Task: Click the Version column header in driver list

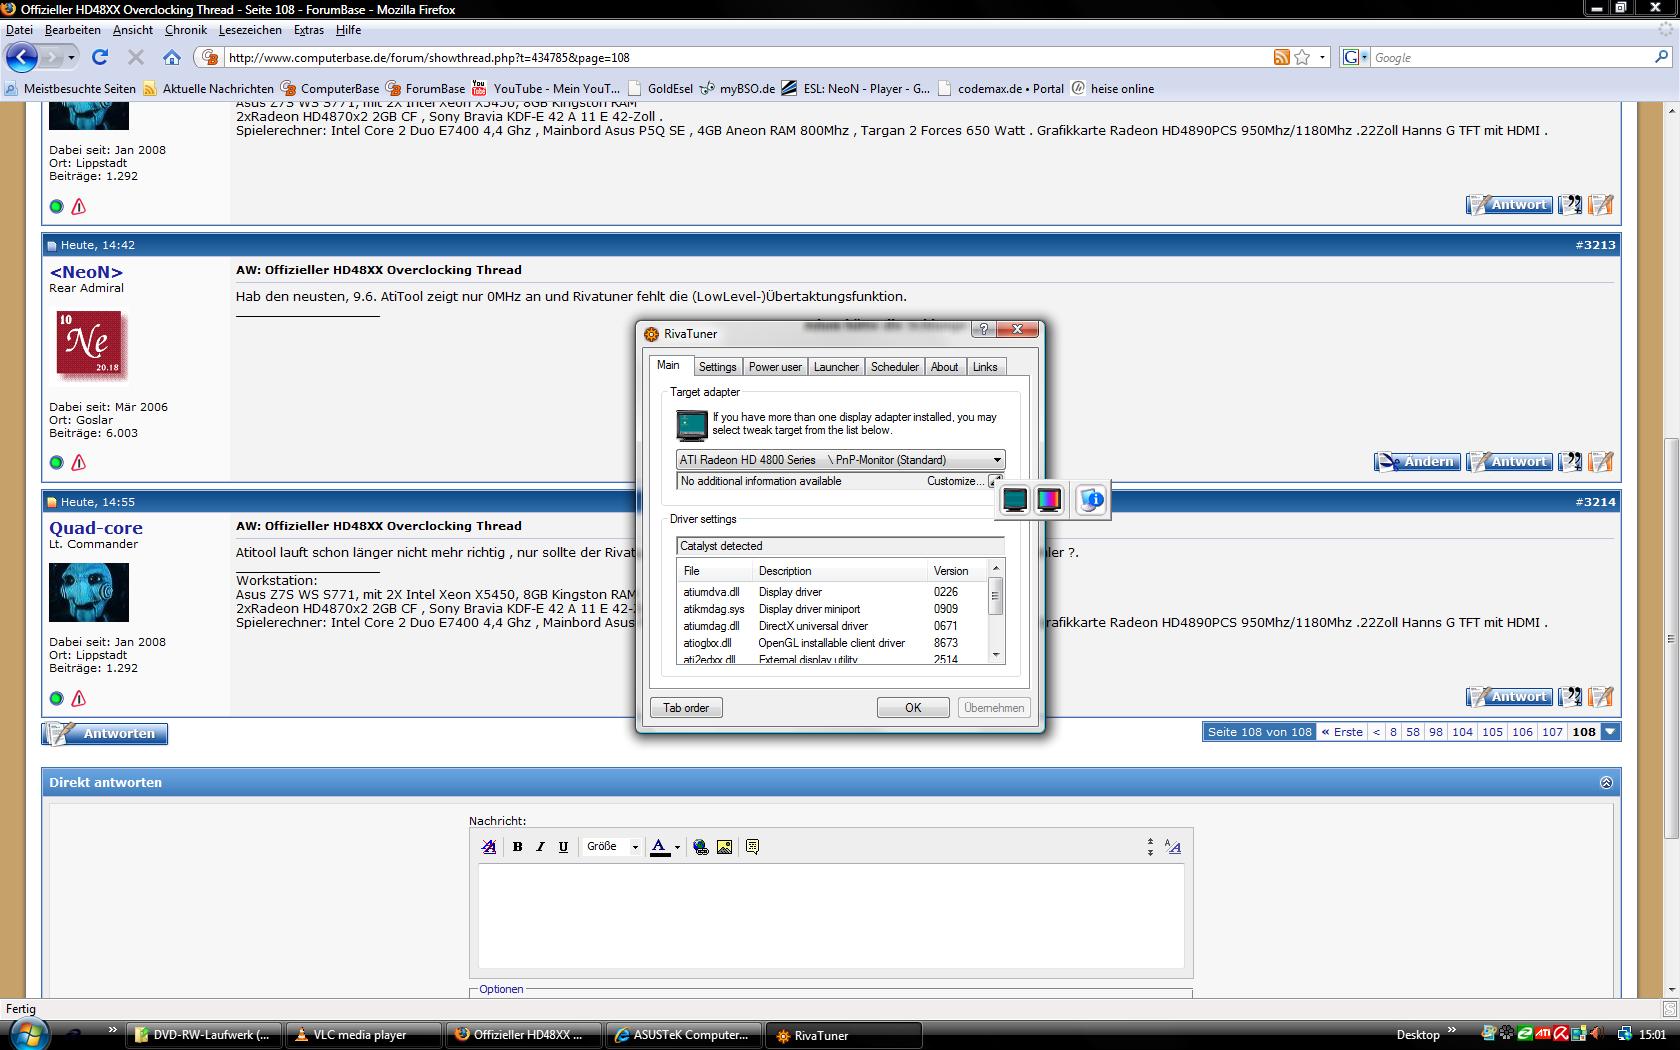Action: click(957, 571)
